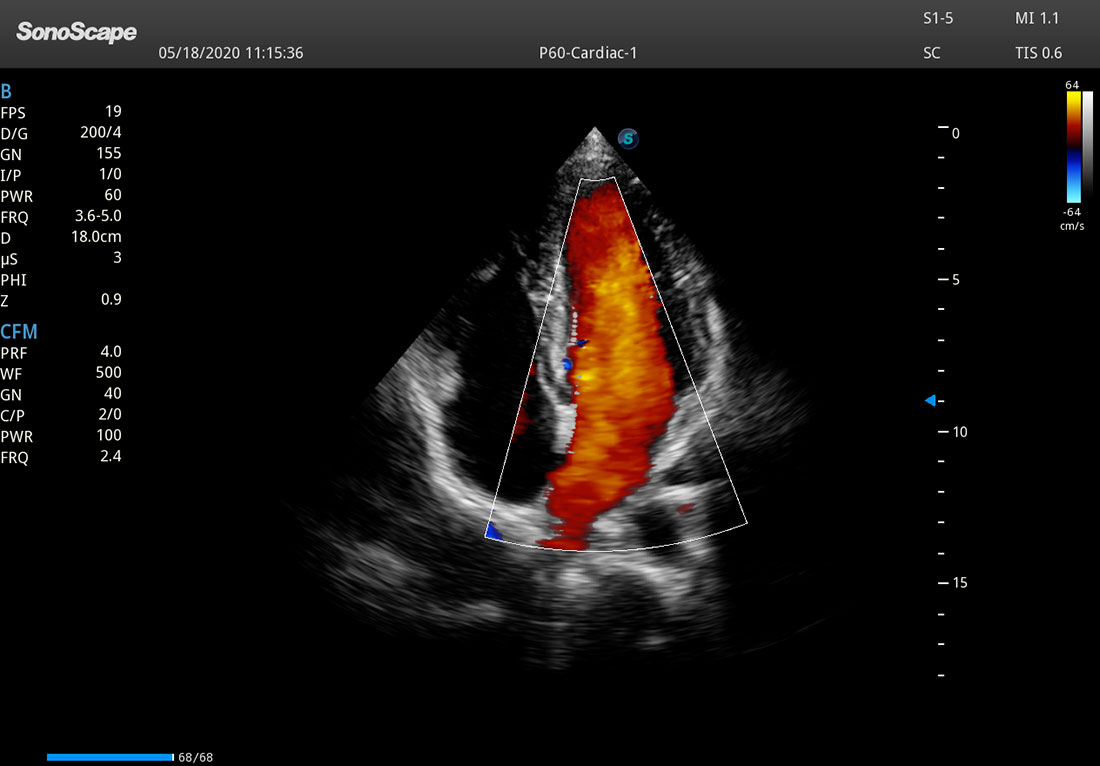Viewport: 1100px width, 766px height.
Task: Click the CFM FRQ value 2.4
Action: [x=111, y=456]
